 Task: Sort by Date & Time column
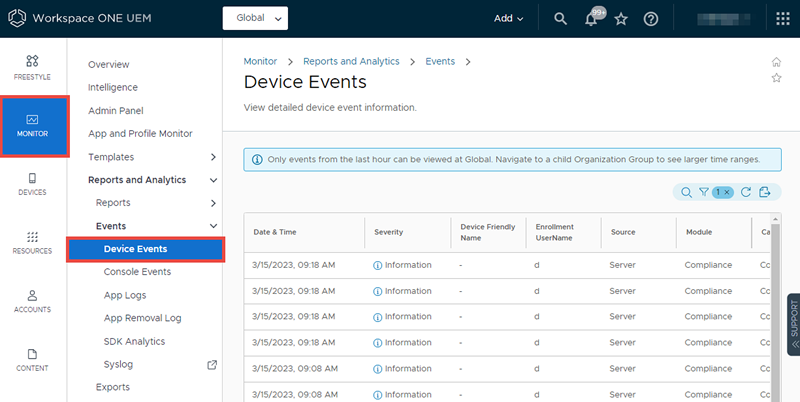click(x=275, y=232)
